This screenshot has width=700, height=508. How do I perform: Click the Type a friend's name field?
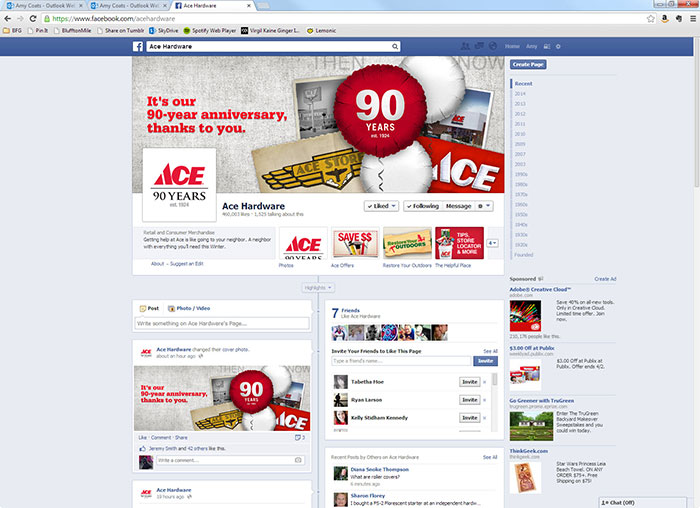click(401, 361)
